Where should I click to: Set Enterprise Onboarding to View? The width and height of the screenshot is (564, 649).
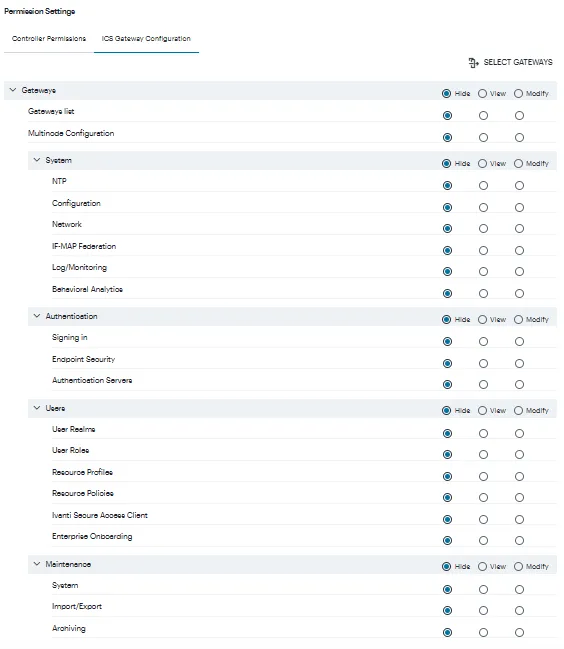tap(483, 541)
